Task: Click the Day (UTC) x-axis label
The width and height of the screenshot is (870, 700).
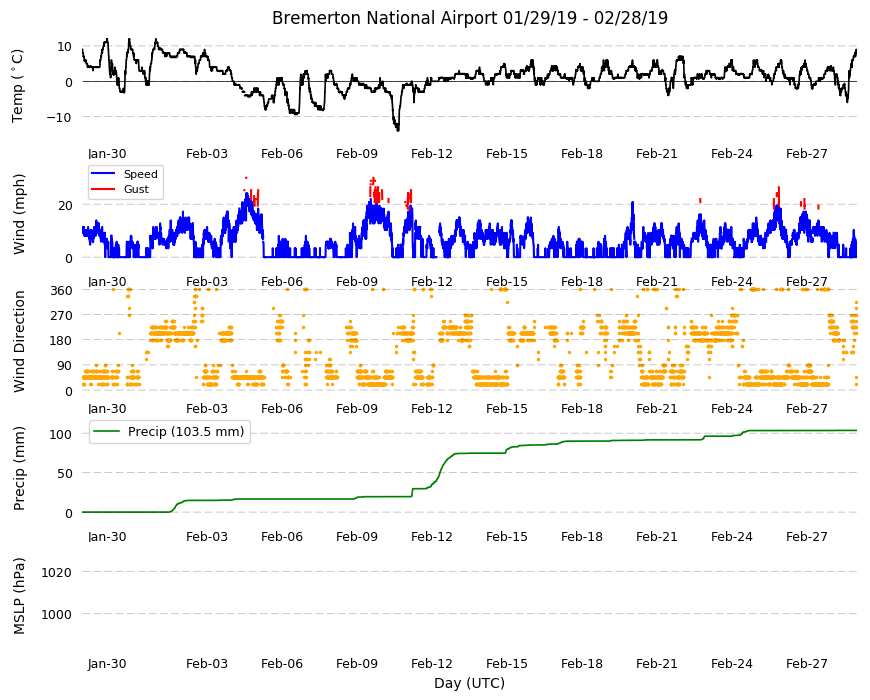Action: tap(469, 683)
